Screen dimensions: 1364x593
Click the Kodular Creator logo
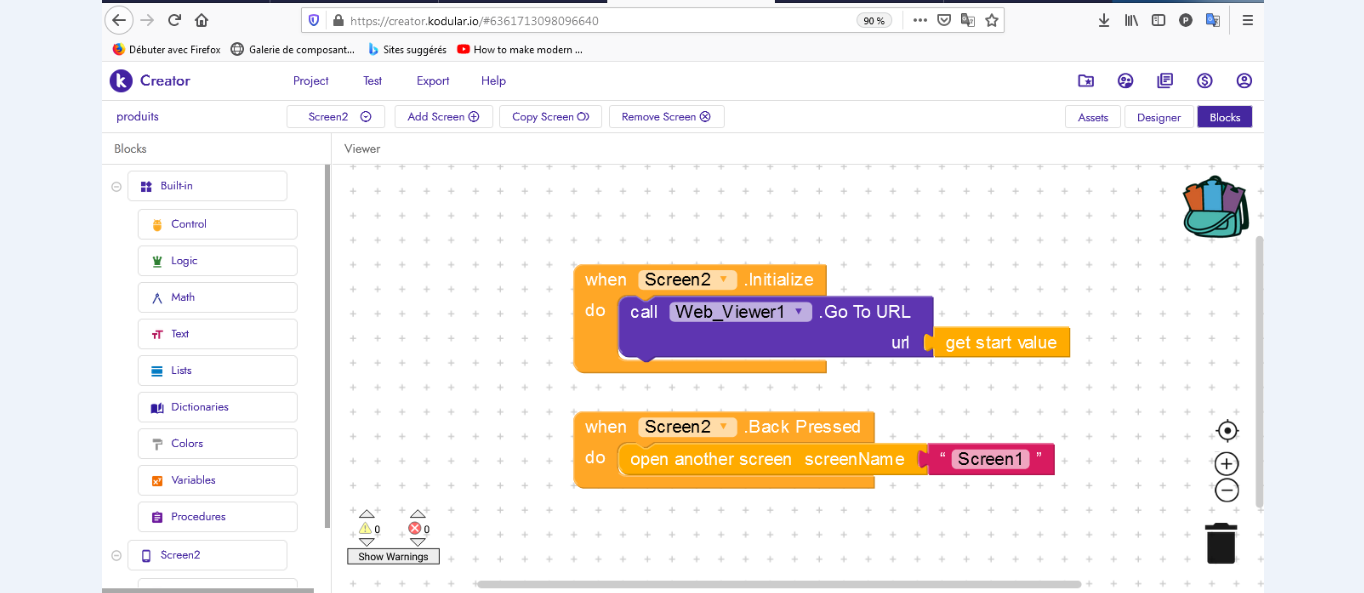(x=150, y=81)
